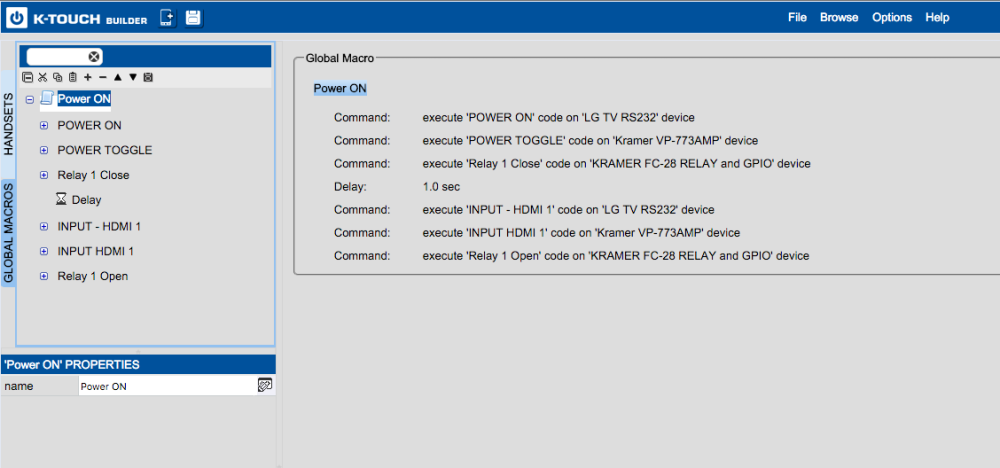Screen dimensions: 1000x468
Task: Click the minus remove icon
Action: pos(103,77)
